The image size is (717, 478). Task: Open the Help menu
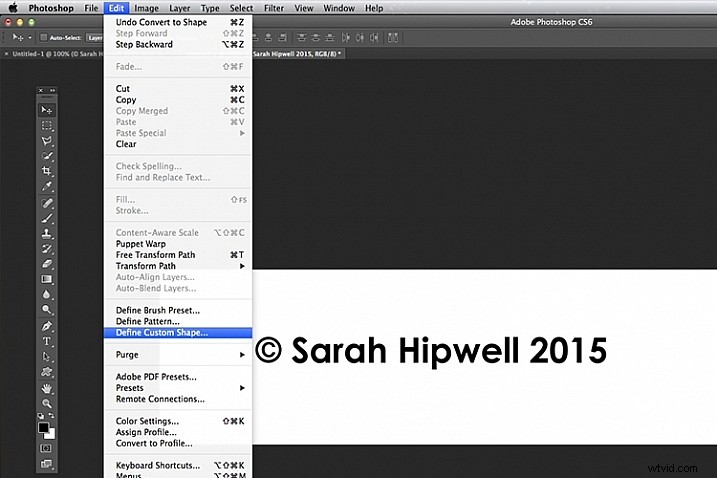click(x=374, y=8)
